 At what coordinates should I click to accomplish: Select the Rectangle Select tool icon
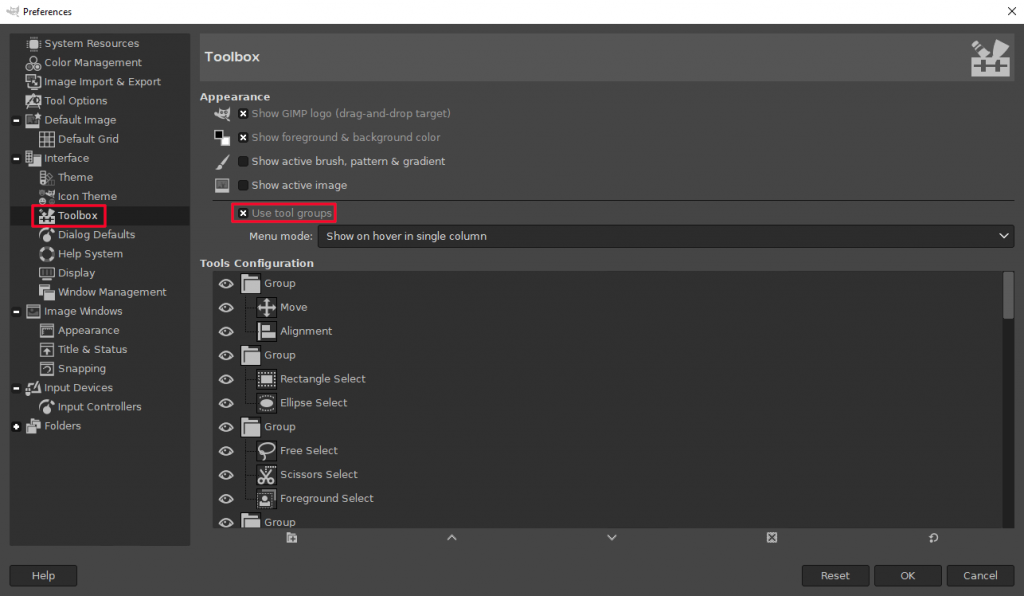(266, 379)
